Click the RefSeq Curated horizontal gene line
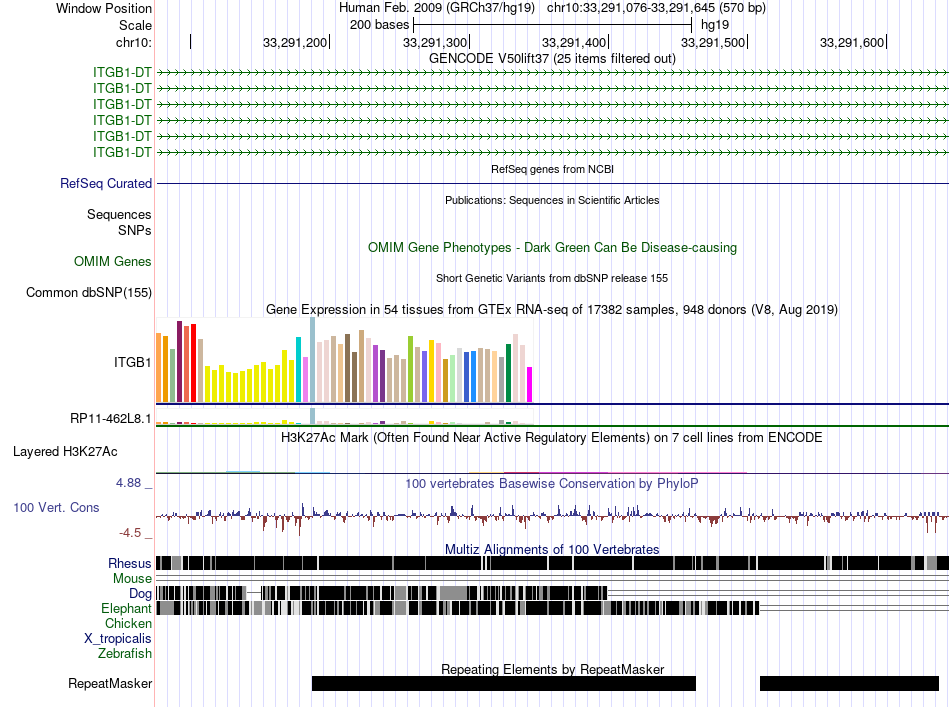This screenshot has width=950, height=707. tap(552, 183)
